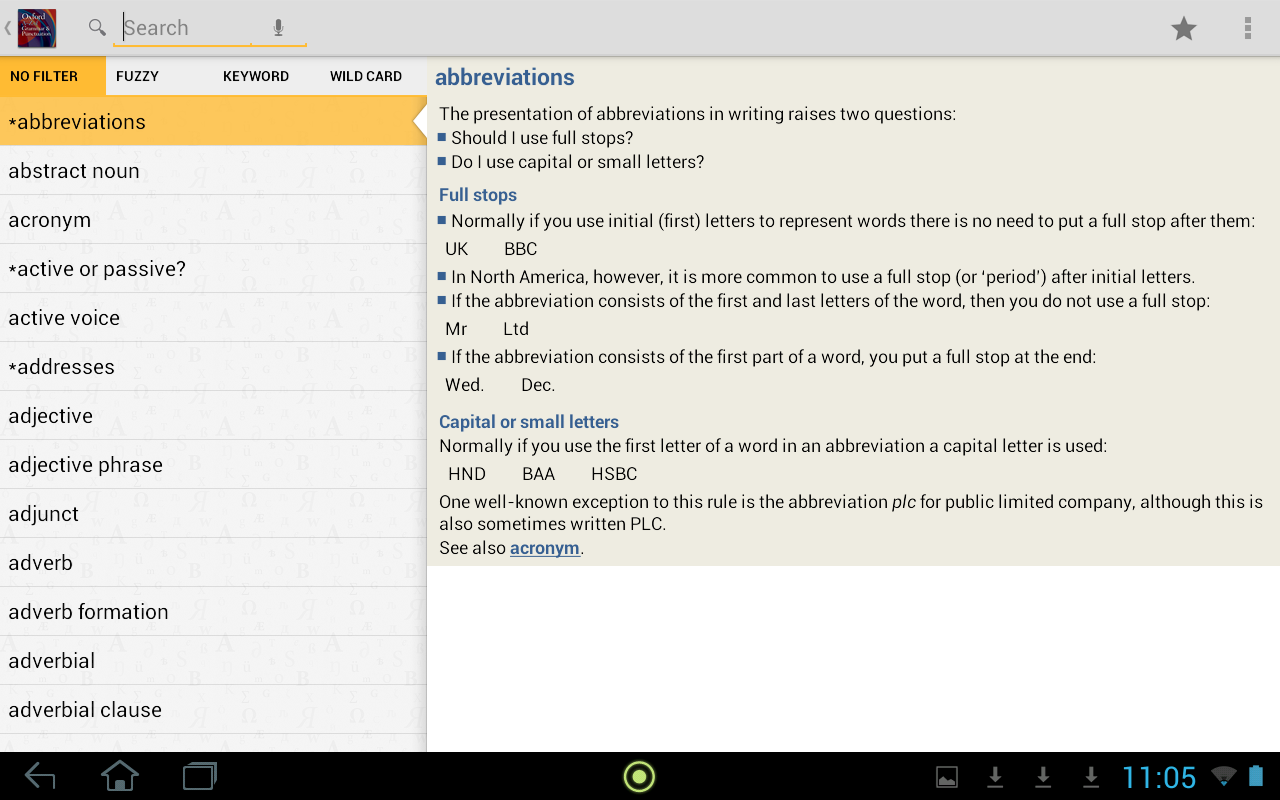Tap the green circle center icon
The height and width of the screenshot is (800, 1280).
click(639, 776)
